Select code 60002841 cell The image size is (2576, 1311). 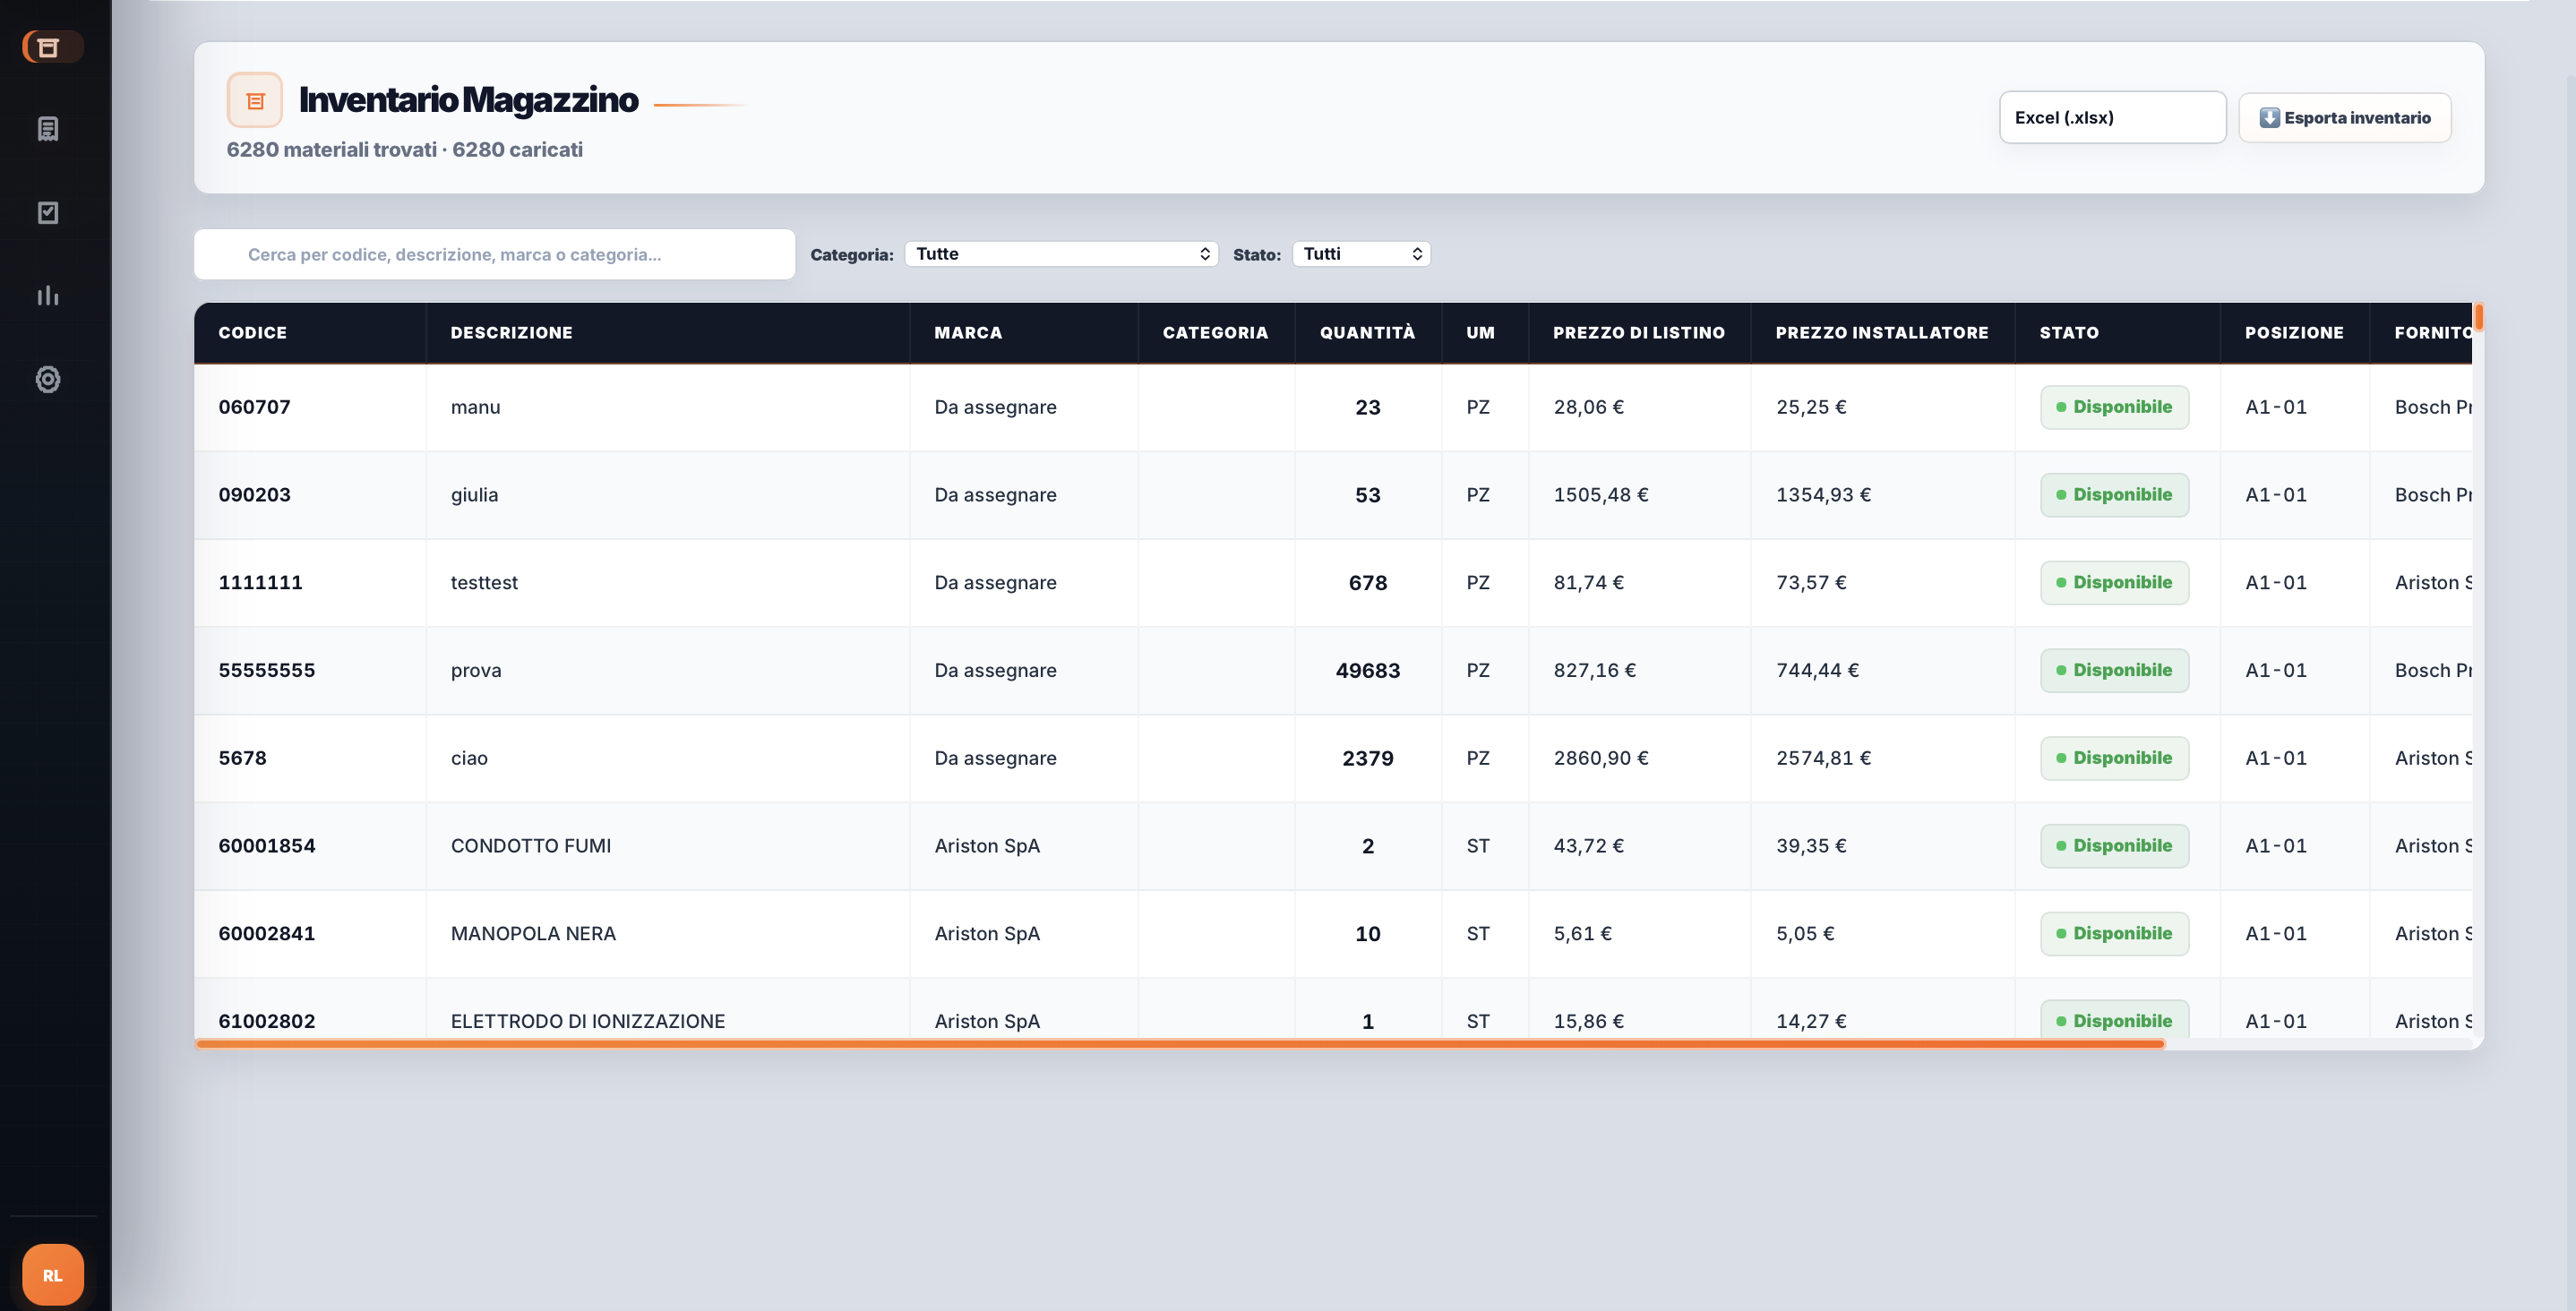point(310,933)
